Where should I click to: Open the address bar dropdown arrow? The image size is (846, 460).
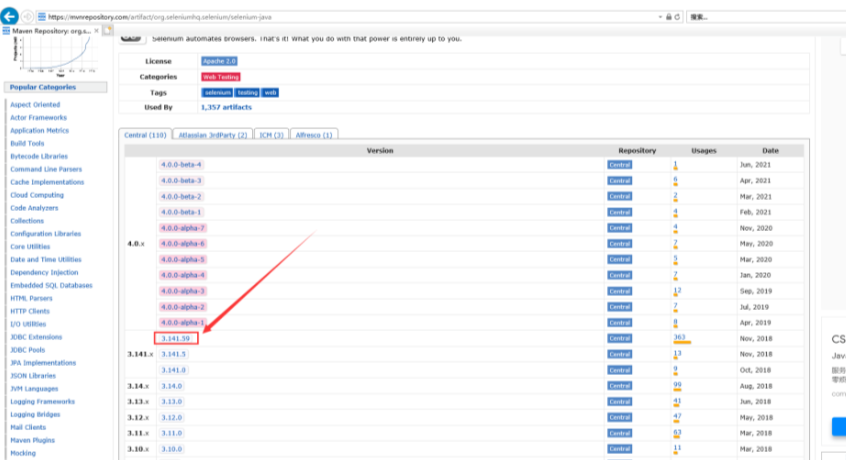tap(660, 17)
